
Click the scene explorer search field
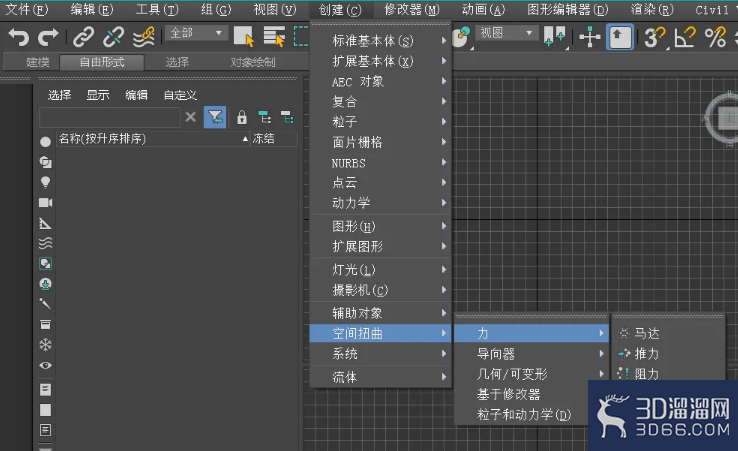tap(110, 117)
